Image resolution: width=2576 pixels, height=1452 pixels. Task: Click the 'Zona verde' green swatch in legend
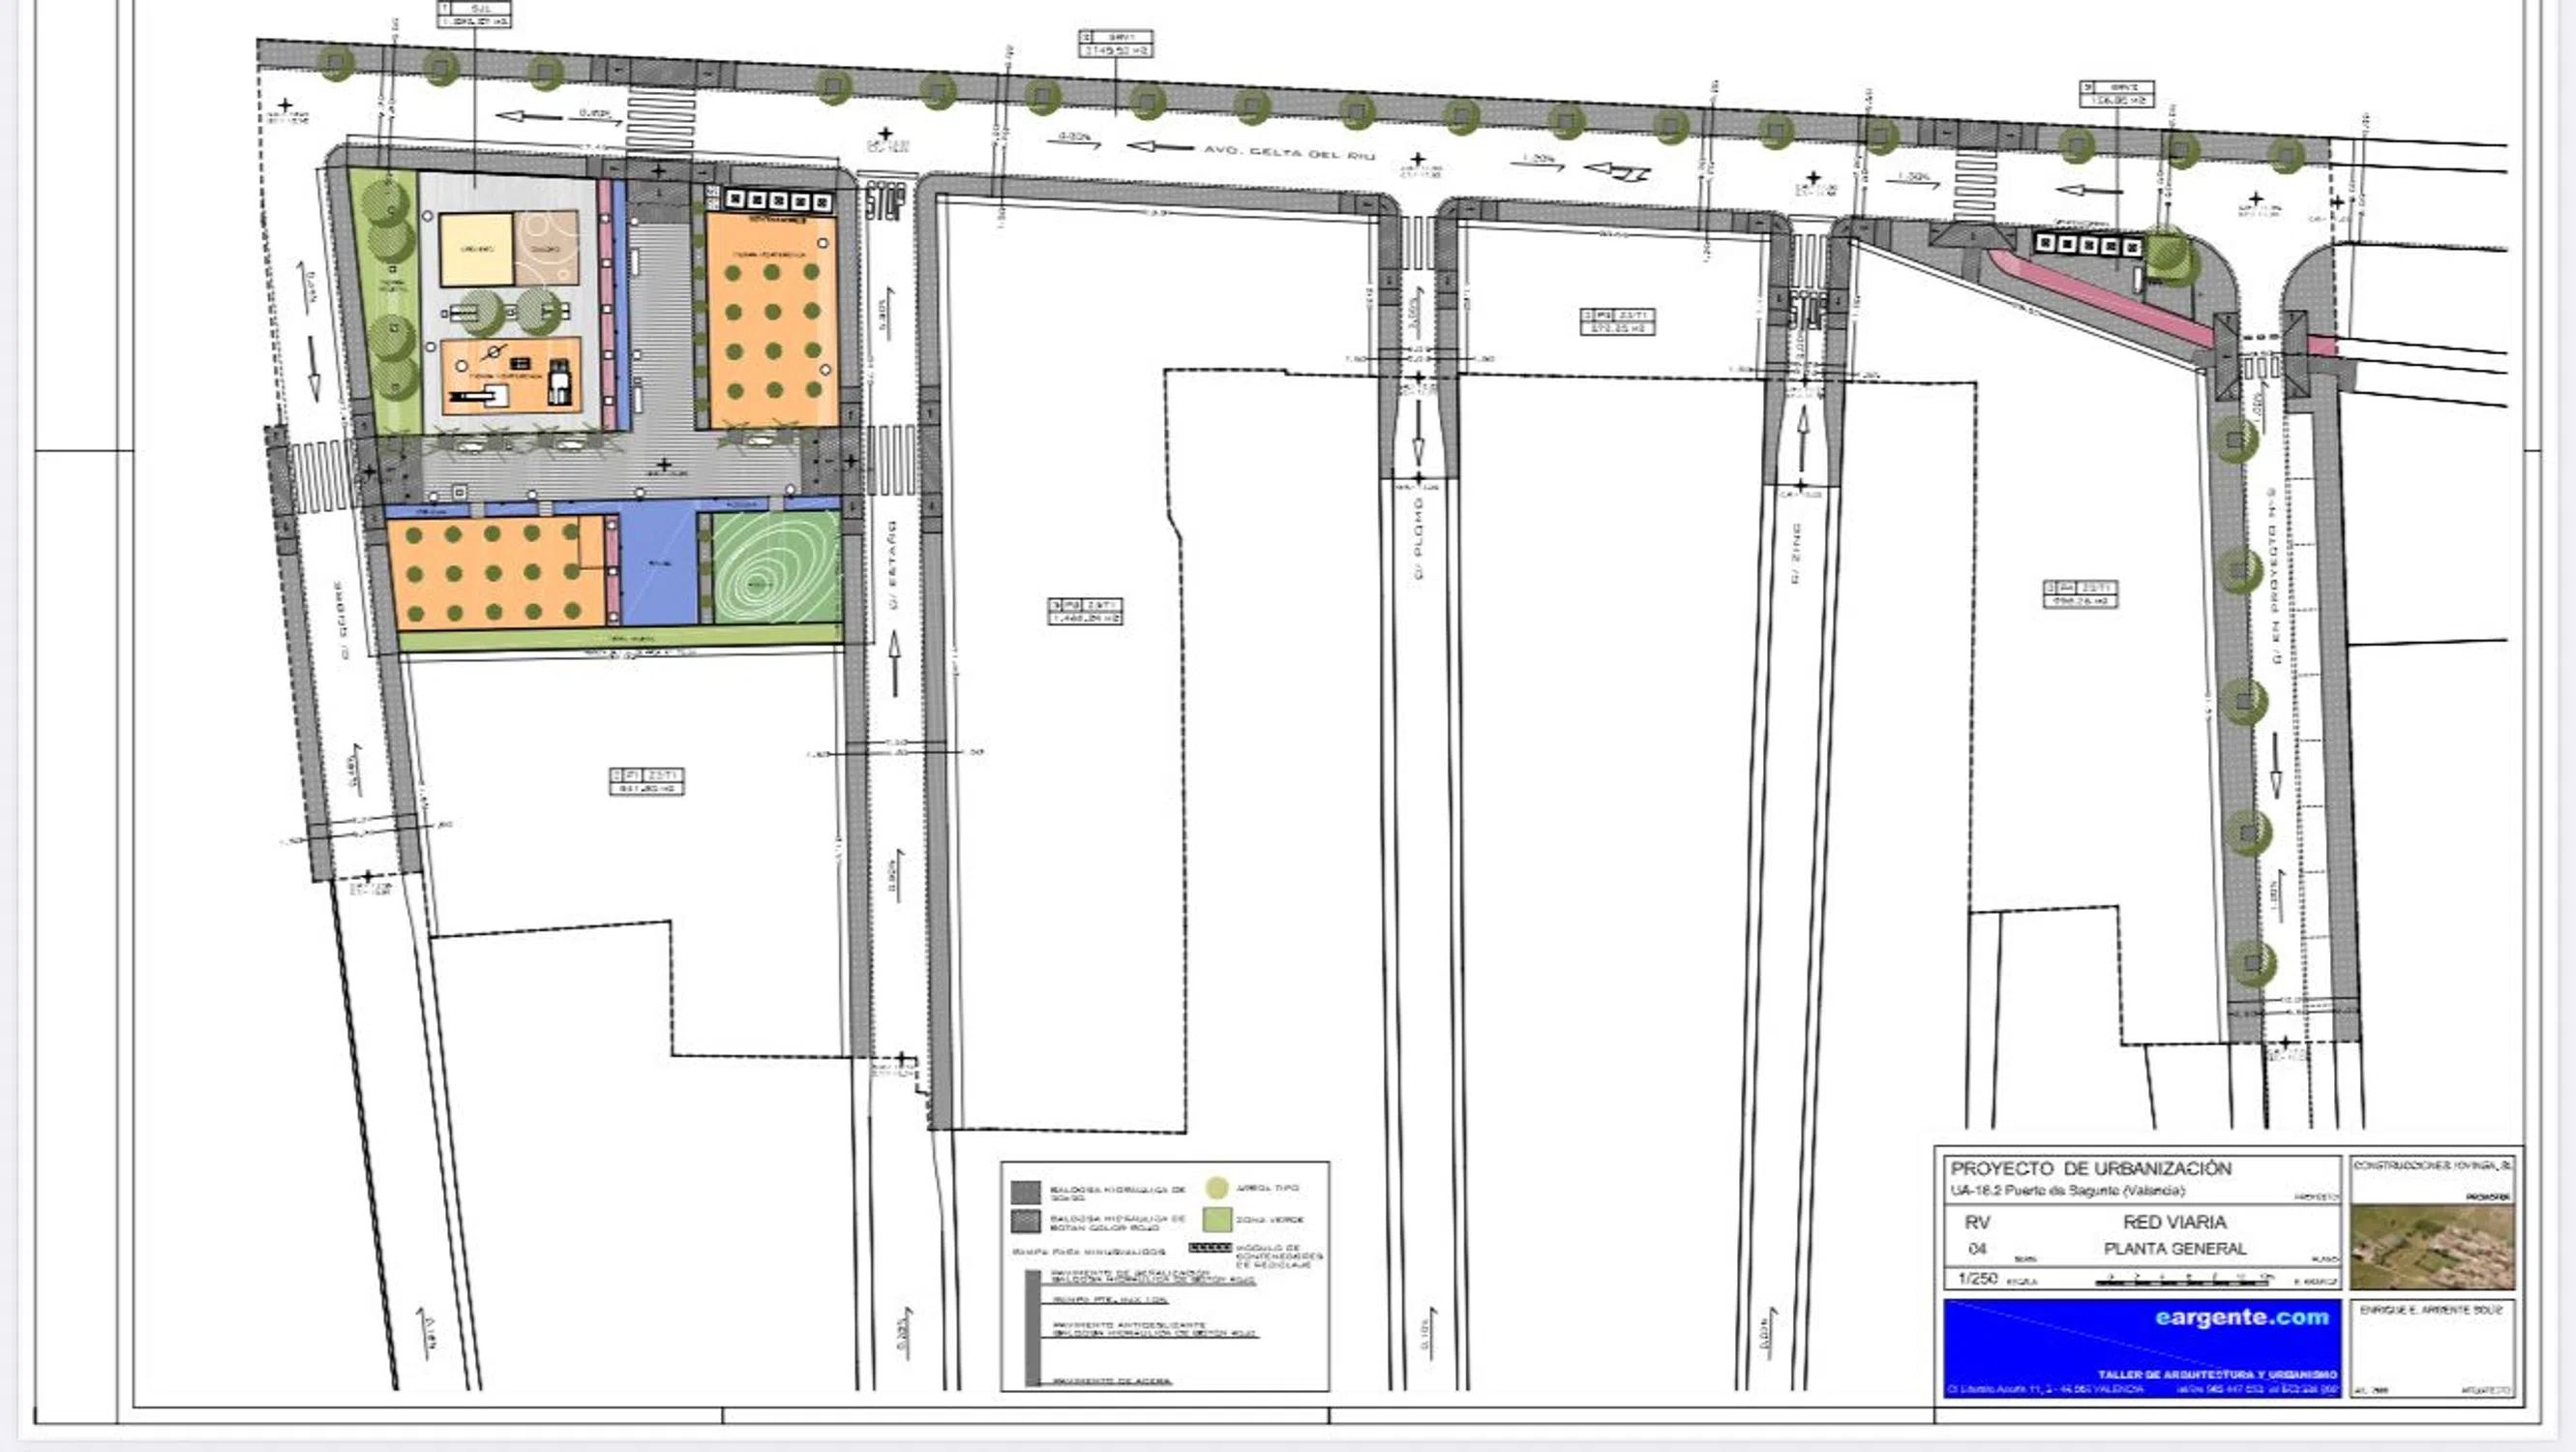pos(1216,1220)
